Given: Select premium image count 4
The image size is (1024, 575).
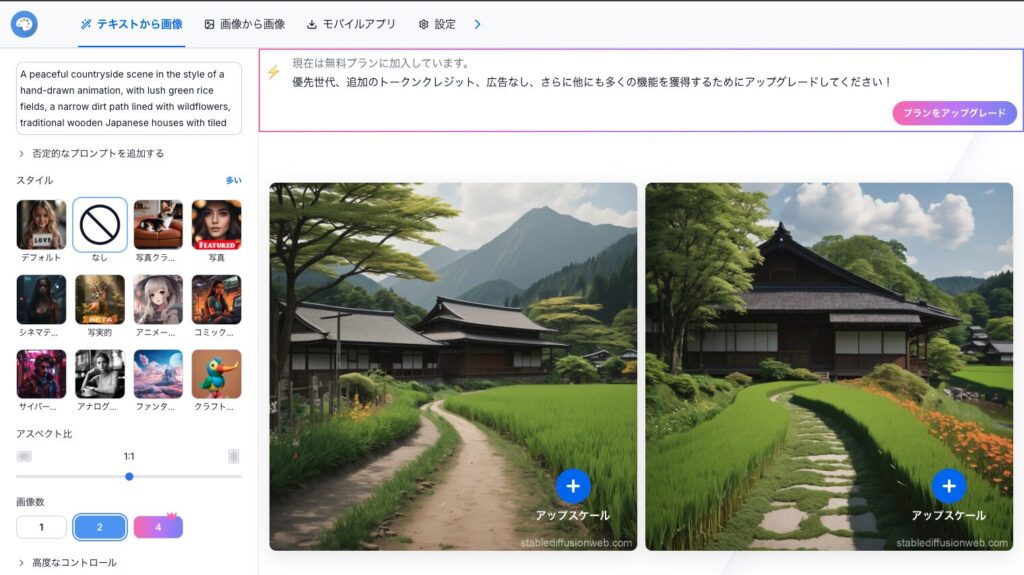Looking at the screenshot, I should click(158, 527).
